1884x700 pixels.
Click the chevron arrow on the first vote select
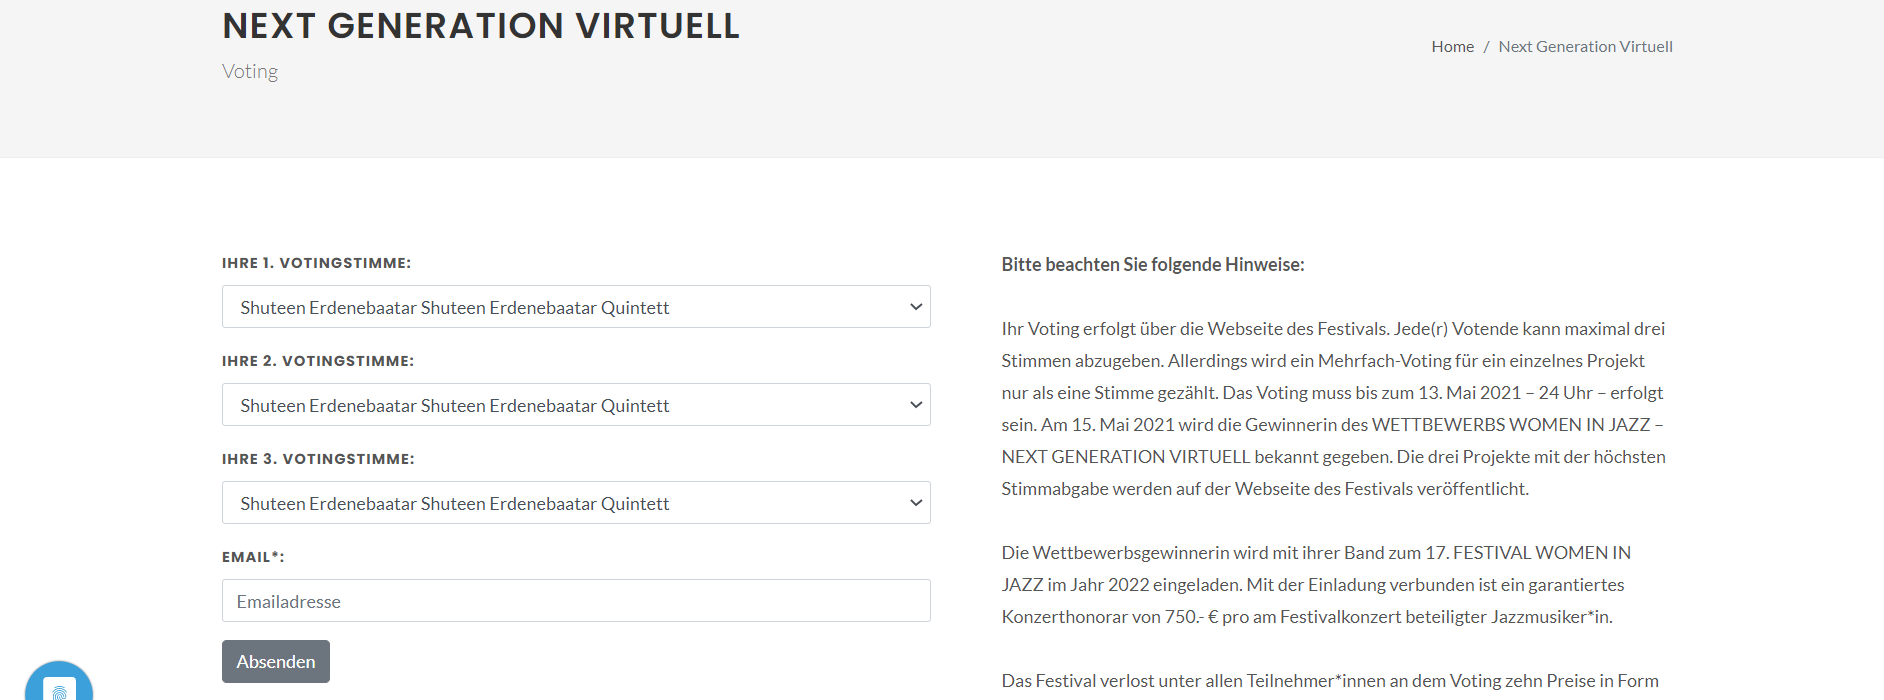[915, 307]
